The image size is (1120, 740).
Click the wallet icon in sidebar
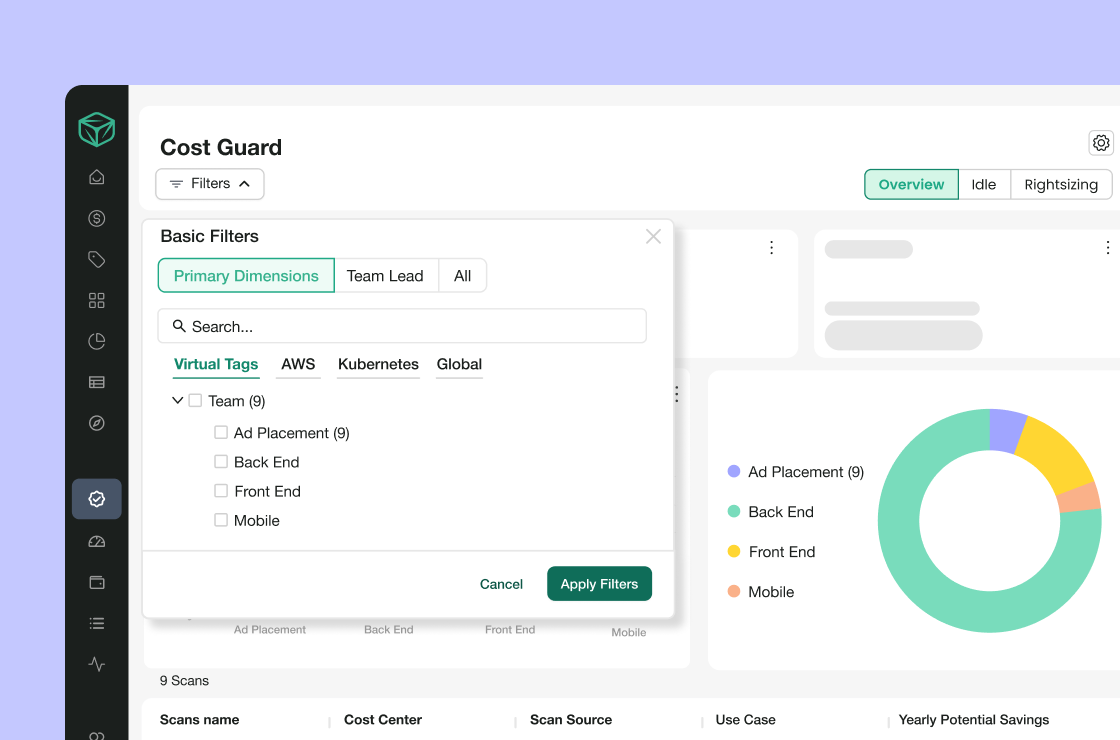click(x=97, y=582)
